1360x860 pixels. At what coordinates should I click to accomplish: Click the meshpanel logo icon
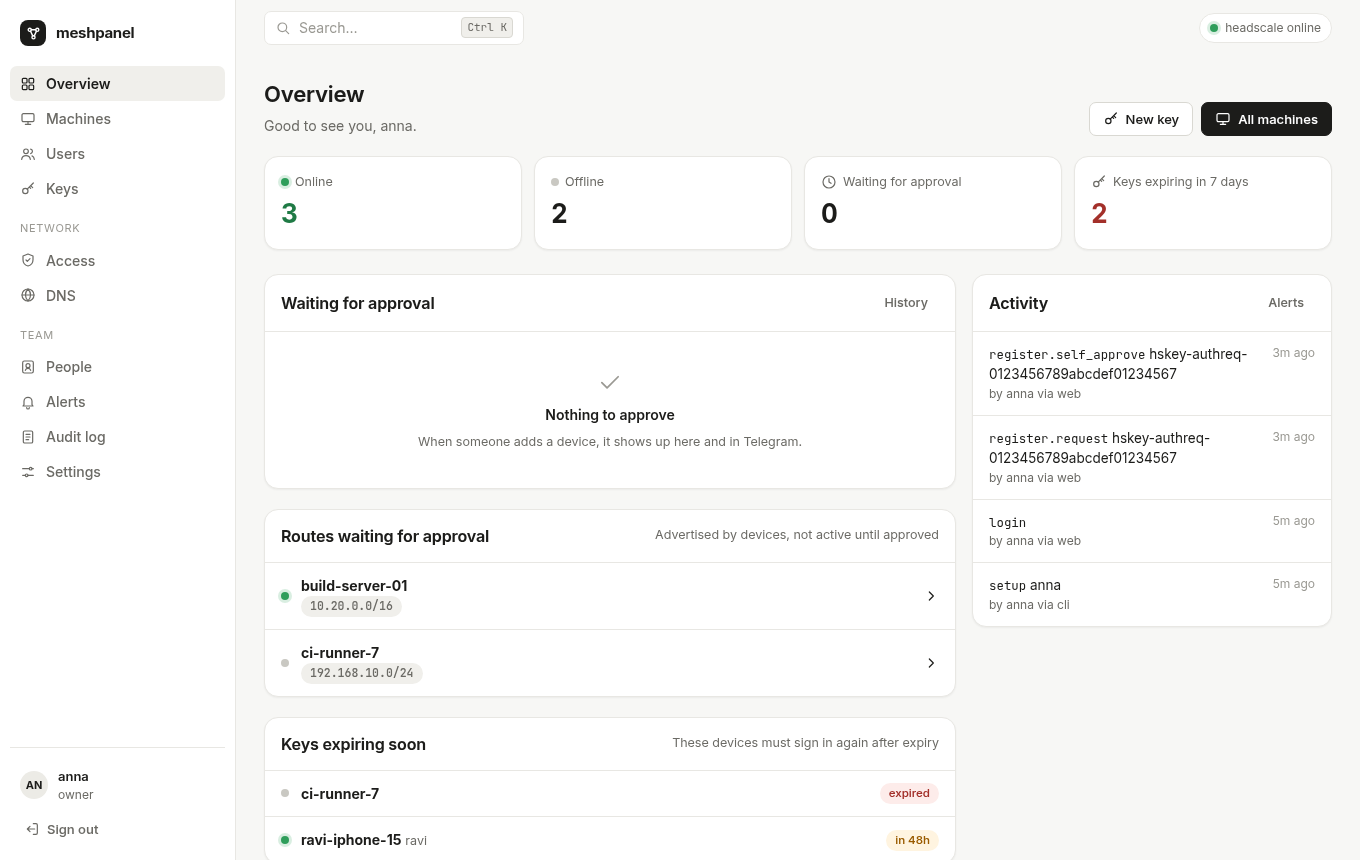(33, 33)
